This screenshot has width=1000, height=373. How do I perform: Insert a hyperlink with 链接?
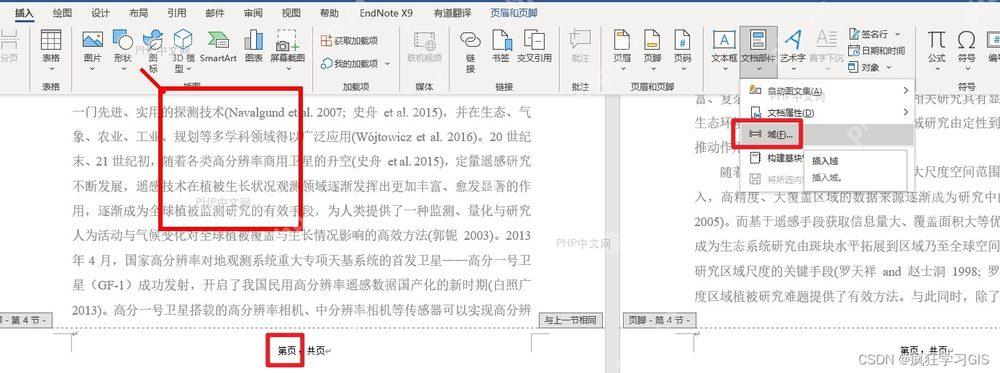click(x=470, y=51)
